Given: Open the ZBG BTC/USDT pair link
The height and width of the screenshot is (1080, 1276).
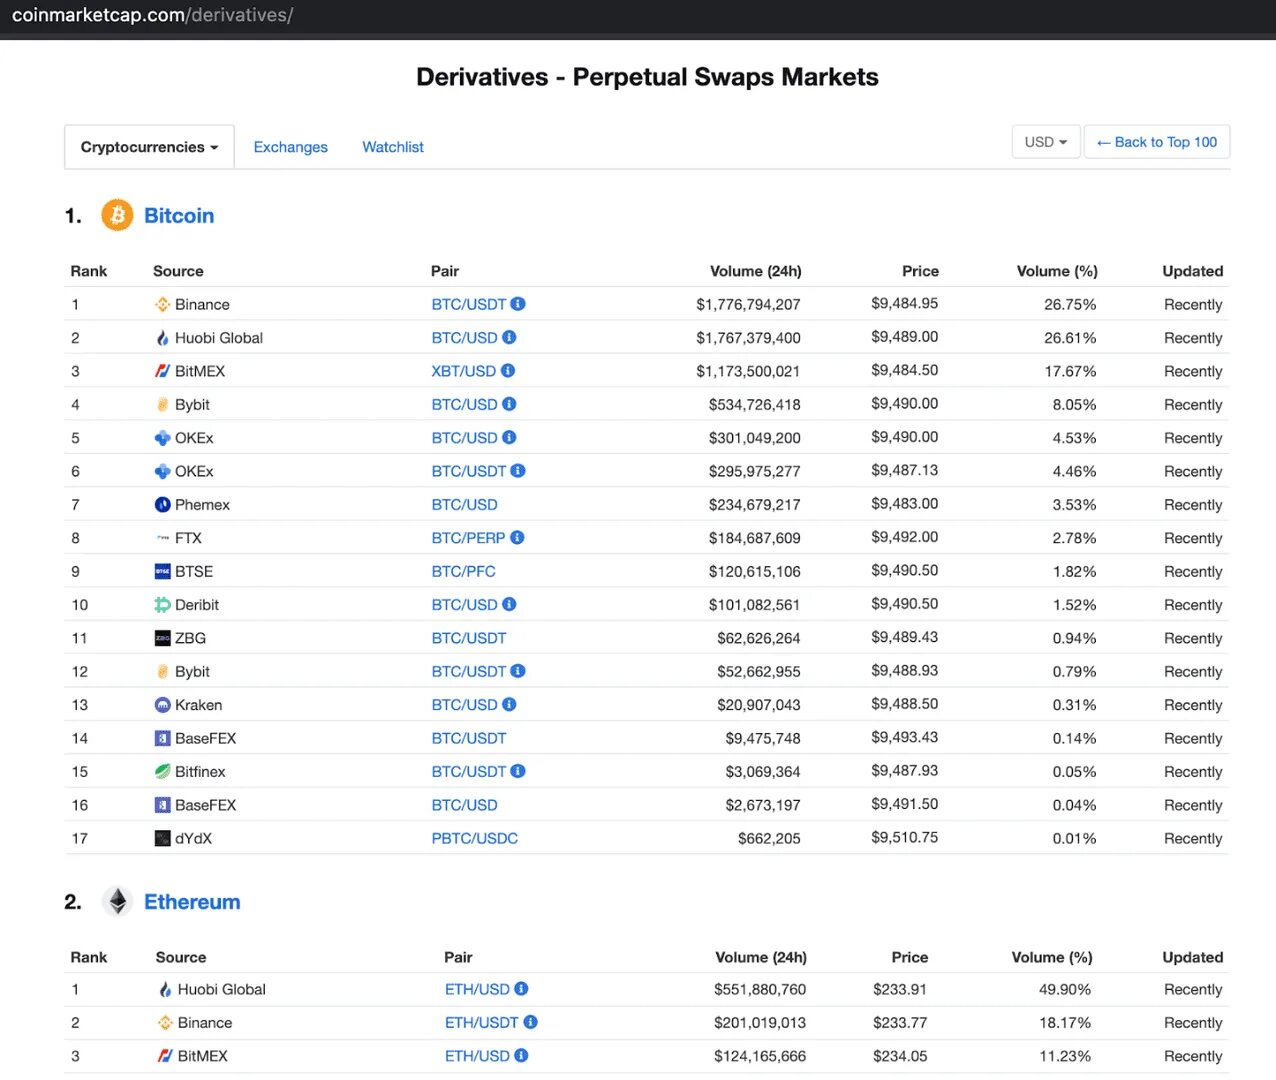Looking at the screenshot, I should [469, 638].
